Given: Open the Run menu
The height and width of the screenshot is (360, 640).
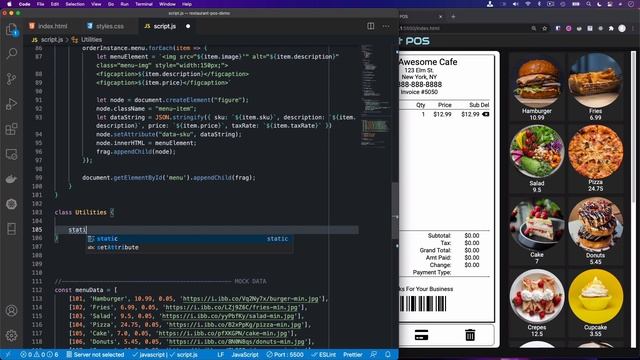Looking at the screenshot, I should click(124, 4).
